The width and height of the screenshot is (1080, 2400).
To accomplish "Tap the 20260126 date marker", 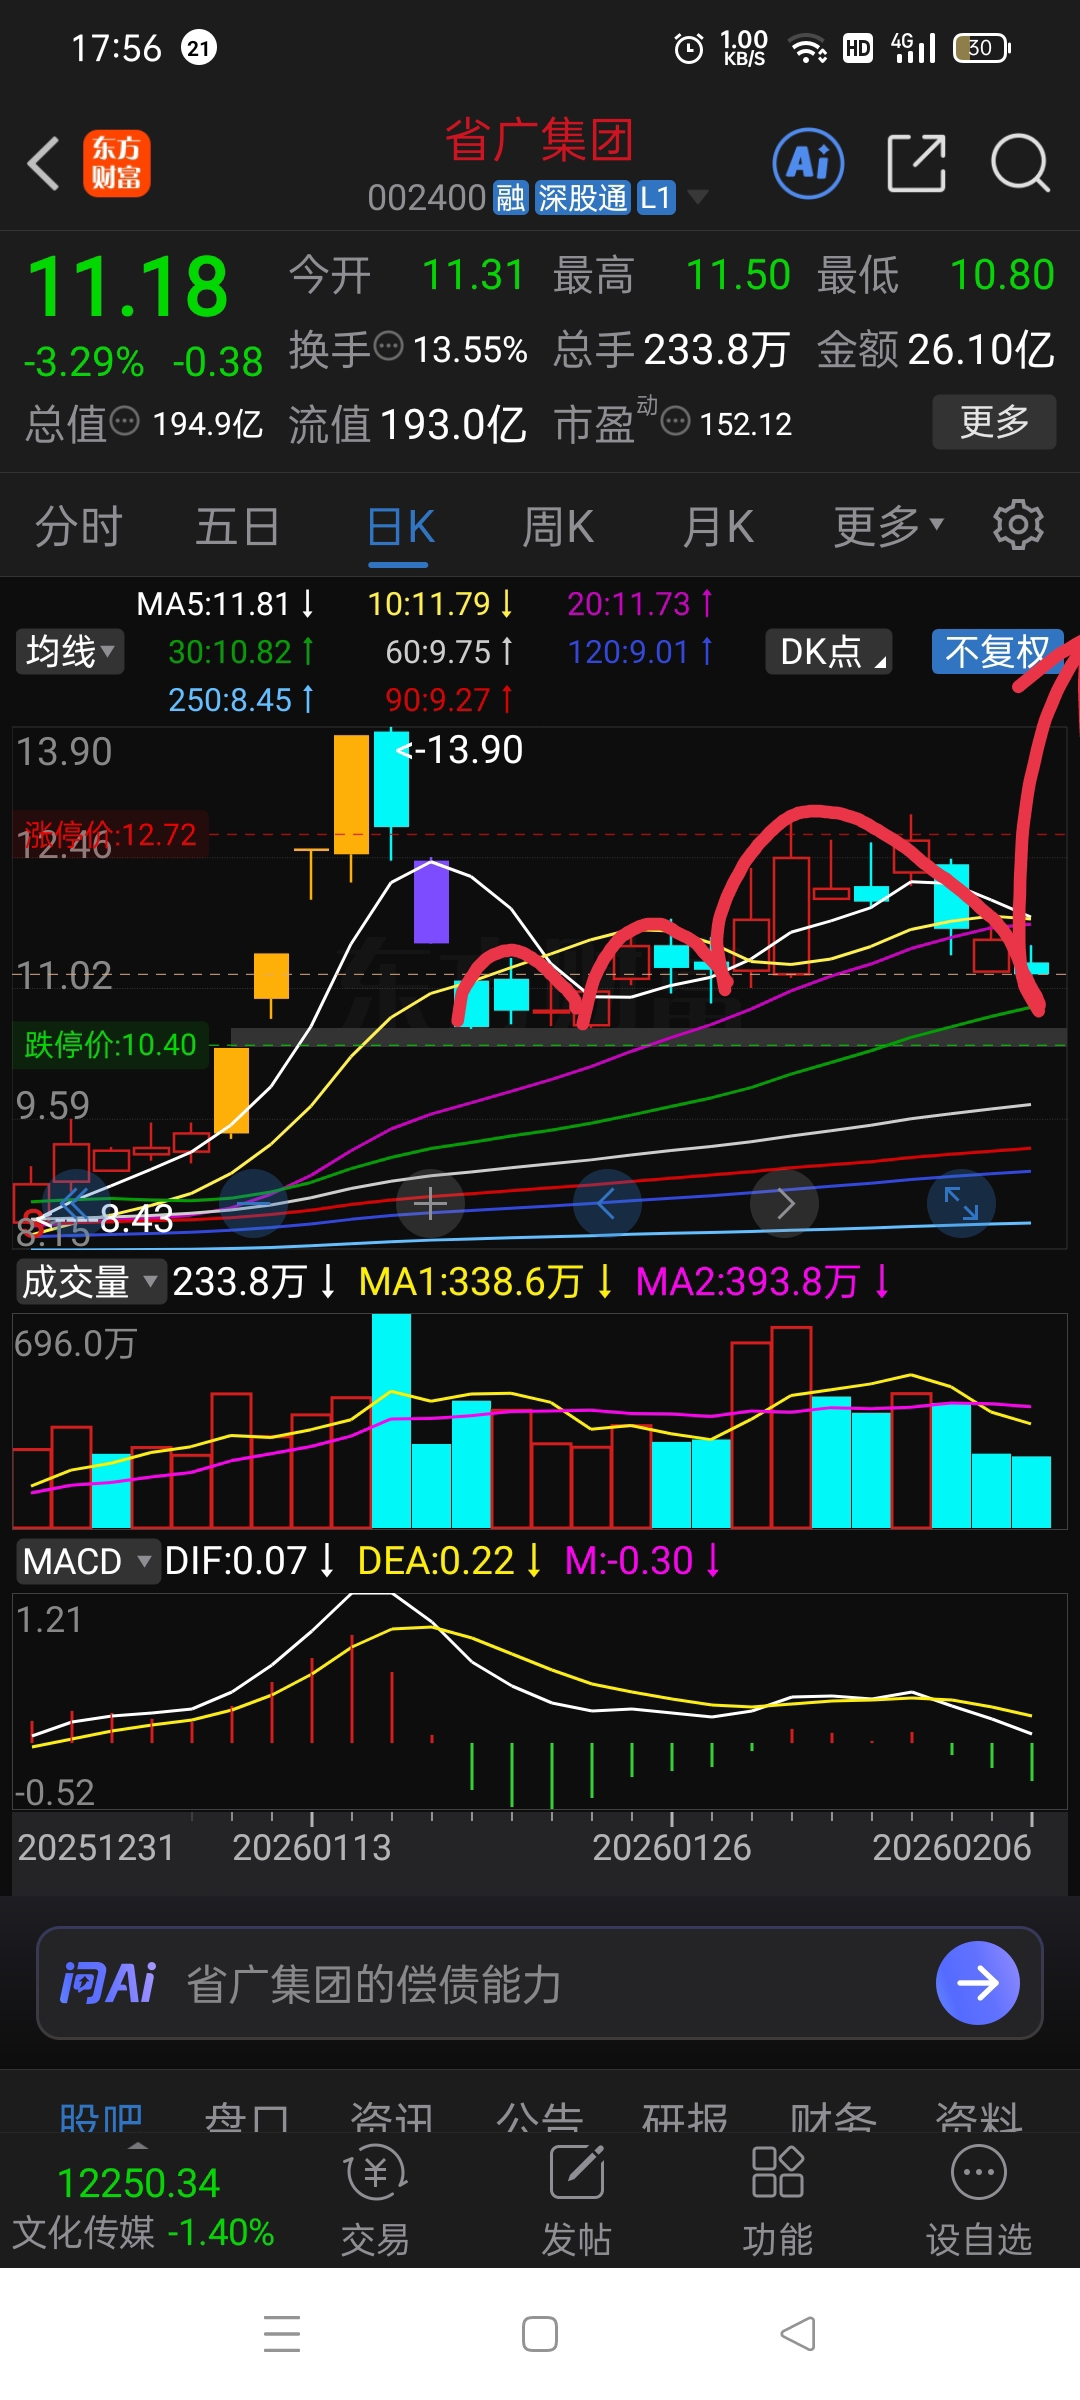I will coord(671,1848).
